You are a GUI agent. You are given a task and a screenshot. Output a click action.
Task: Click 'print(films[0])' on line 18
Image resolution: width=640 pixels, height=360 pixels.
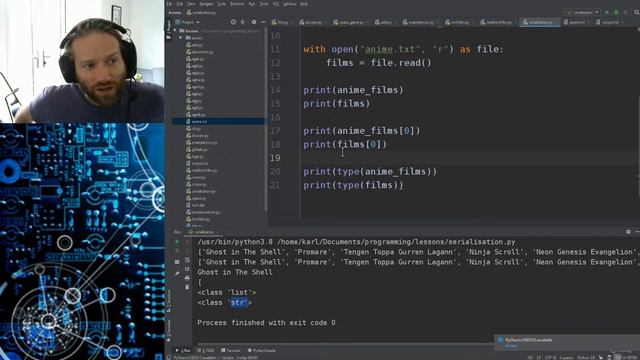(x=345, y=144)
